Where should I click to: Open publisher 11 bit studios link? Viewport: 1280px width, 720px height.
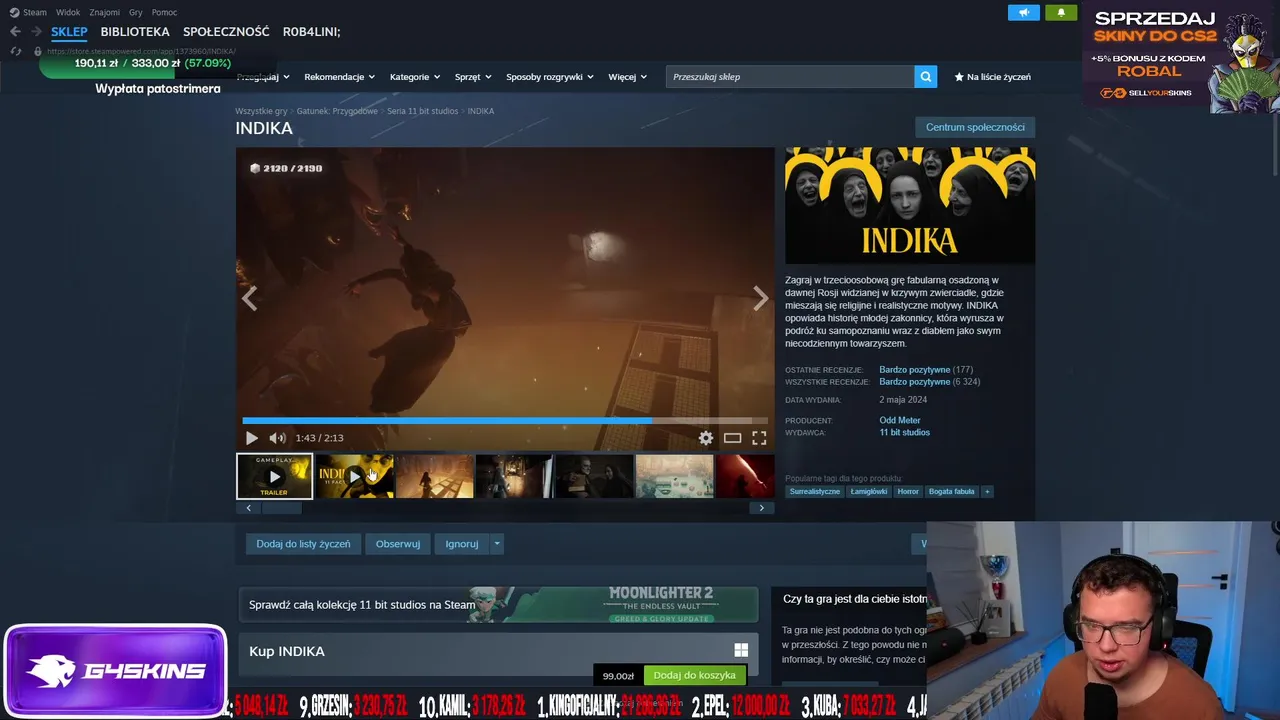pos(904,432)
